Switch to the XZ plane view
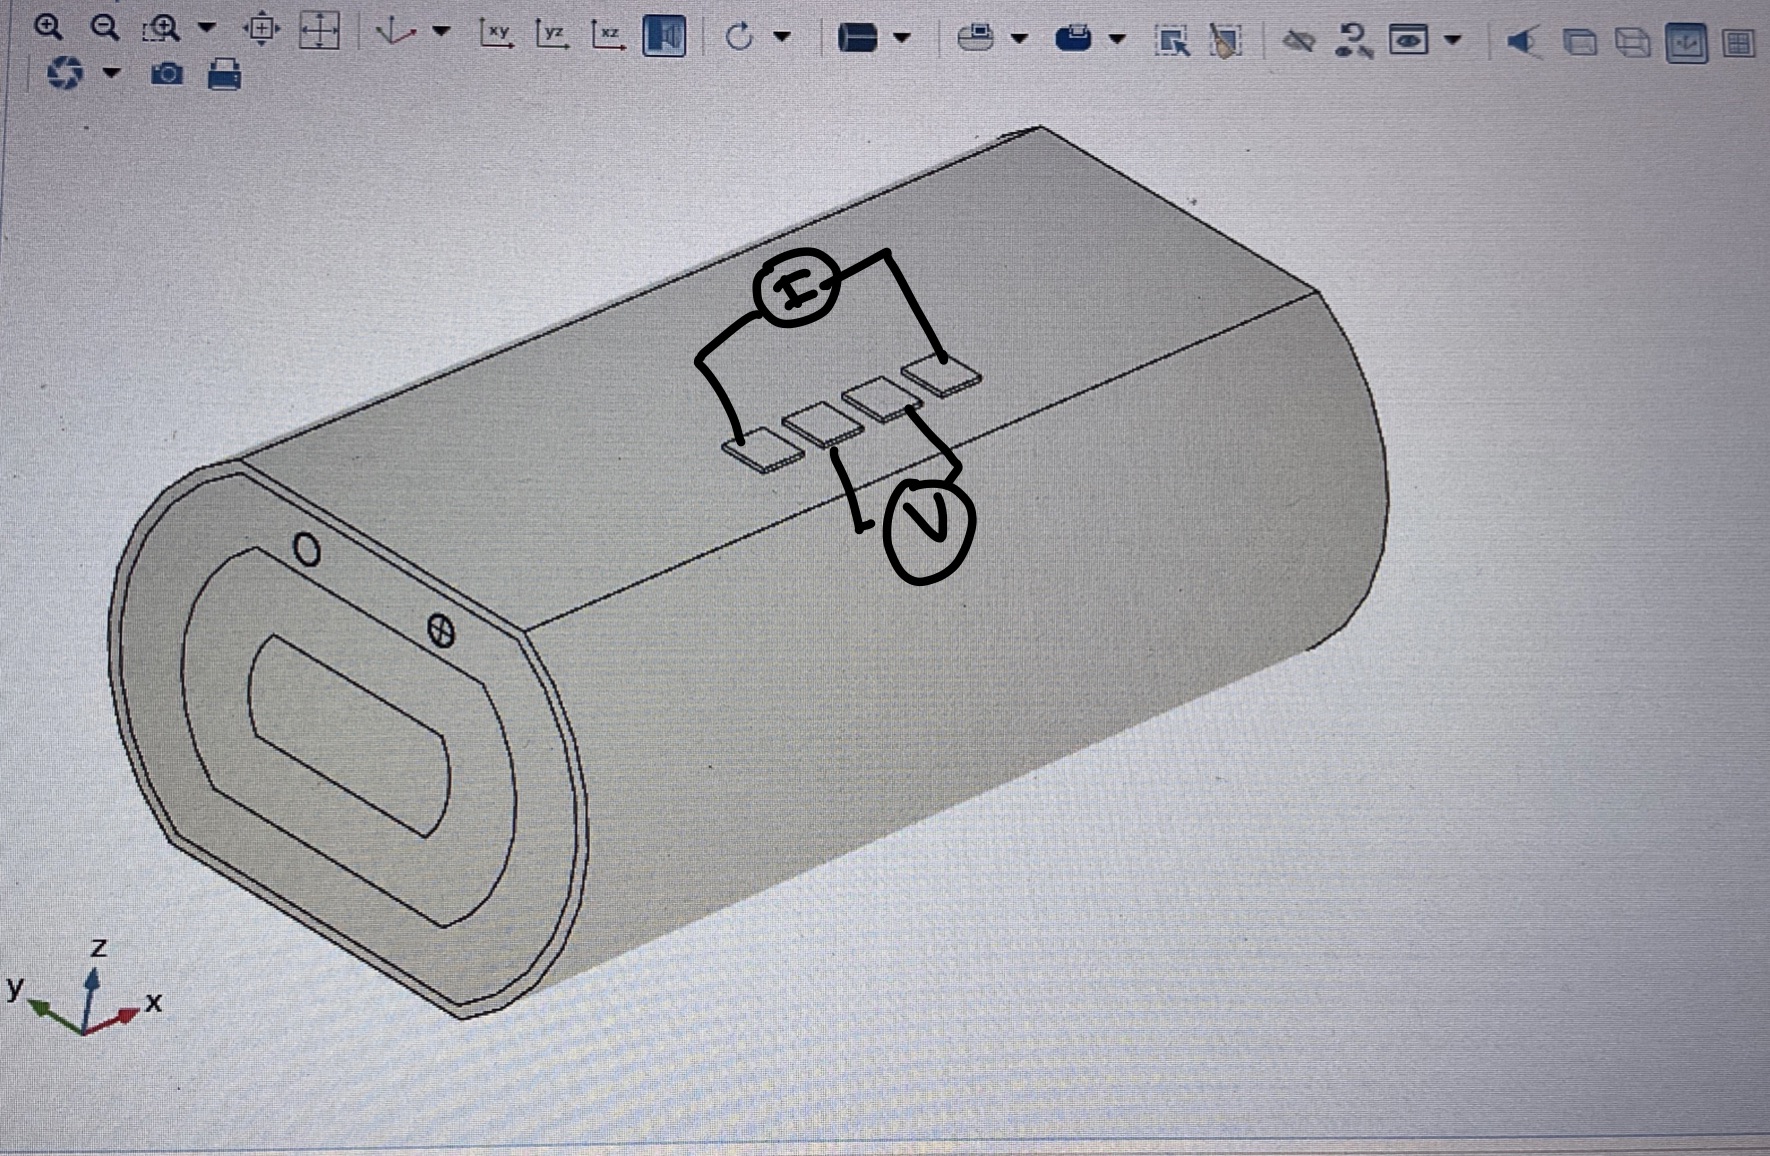 click(x=606, y=35)
